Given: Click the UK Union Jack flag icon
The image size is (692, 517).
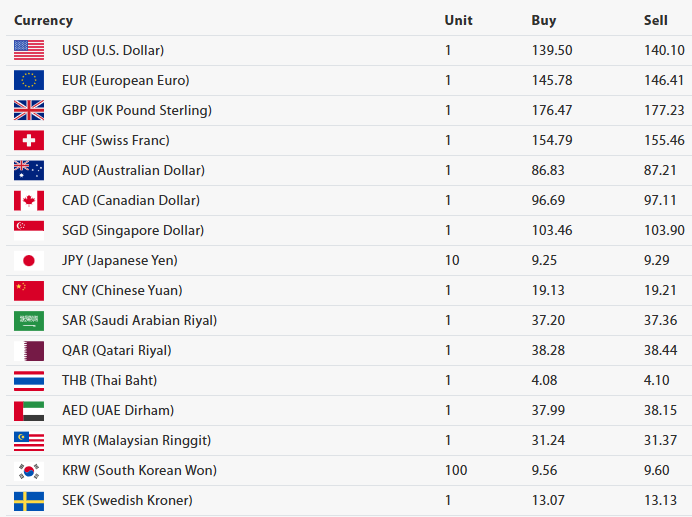Looking at the screenshot, I should pos(29,110).
